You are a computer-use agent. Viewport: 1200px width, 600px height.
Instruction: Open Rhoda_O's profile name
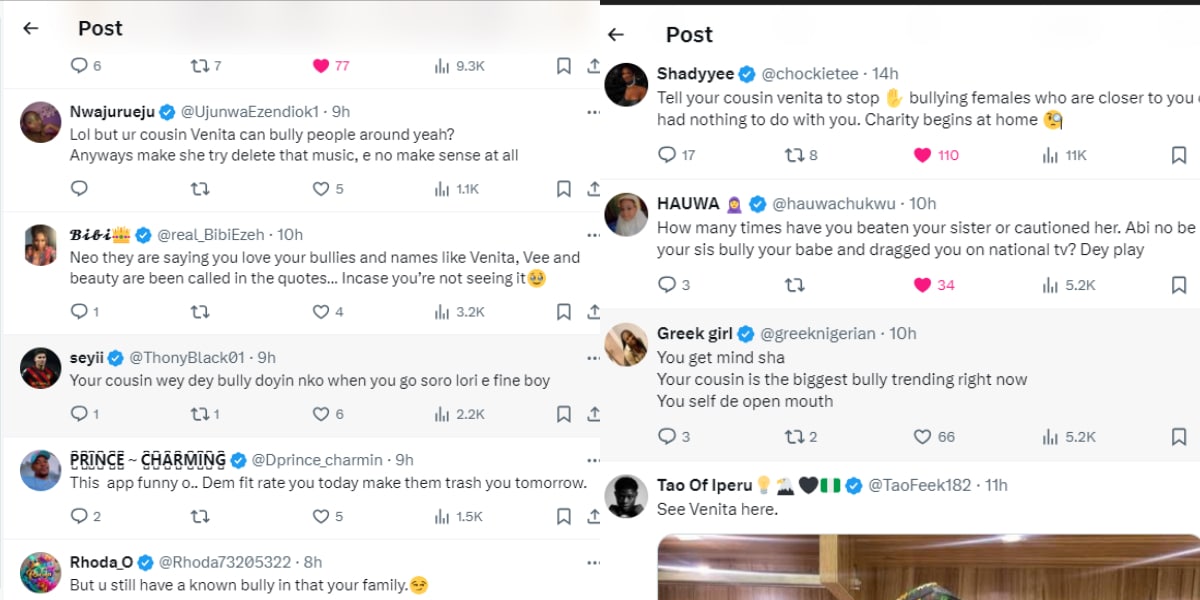100,562
